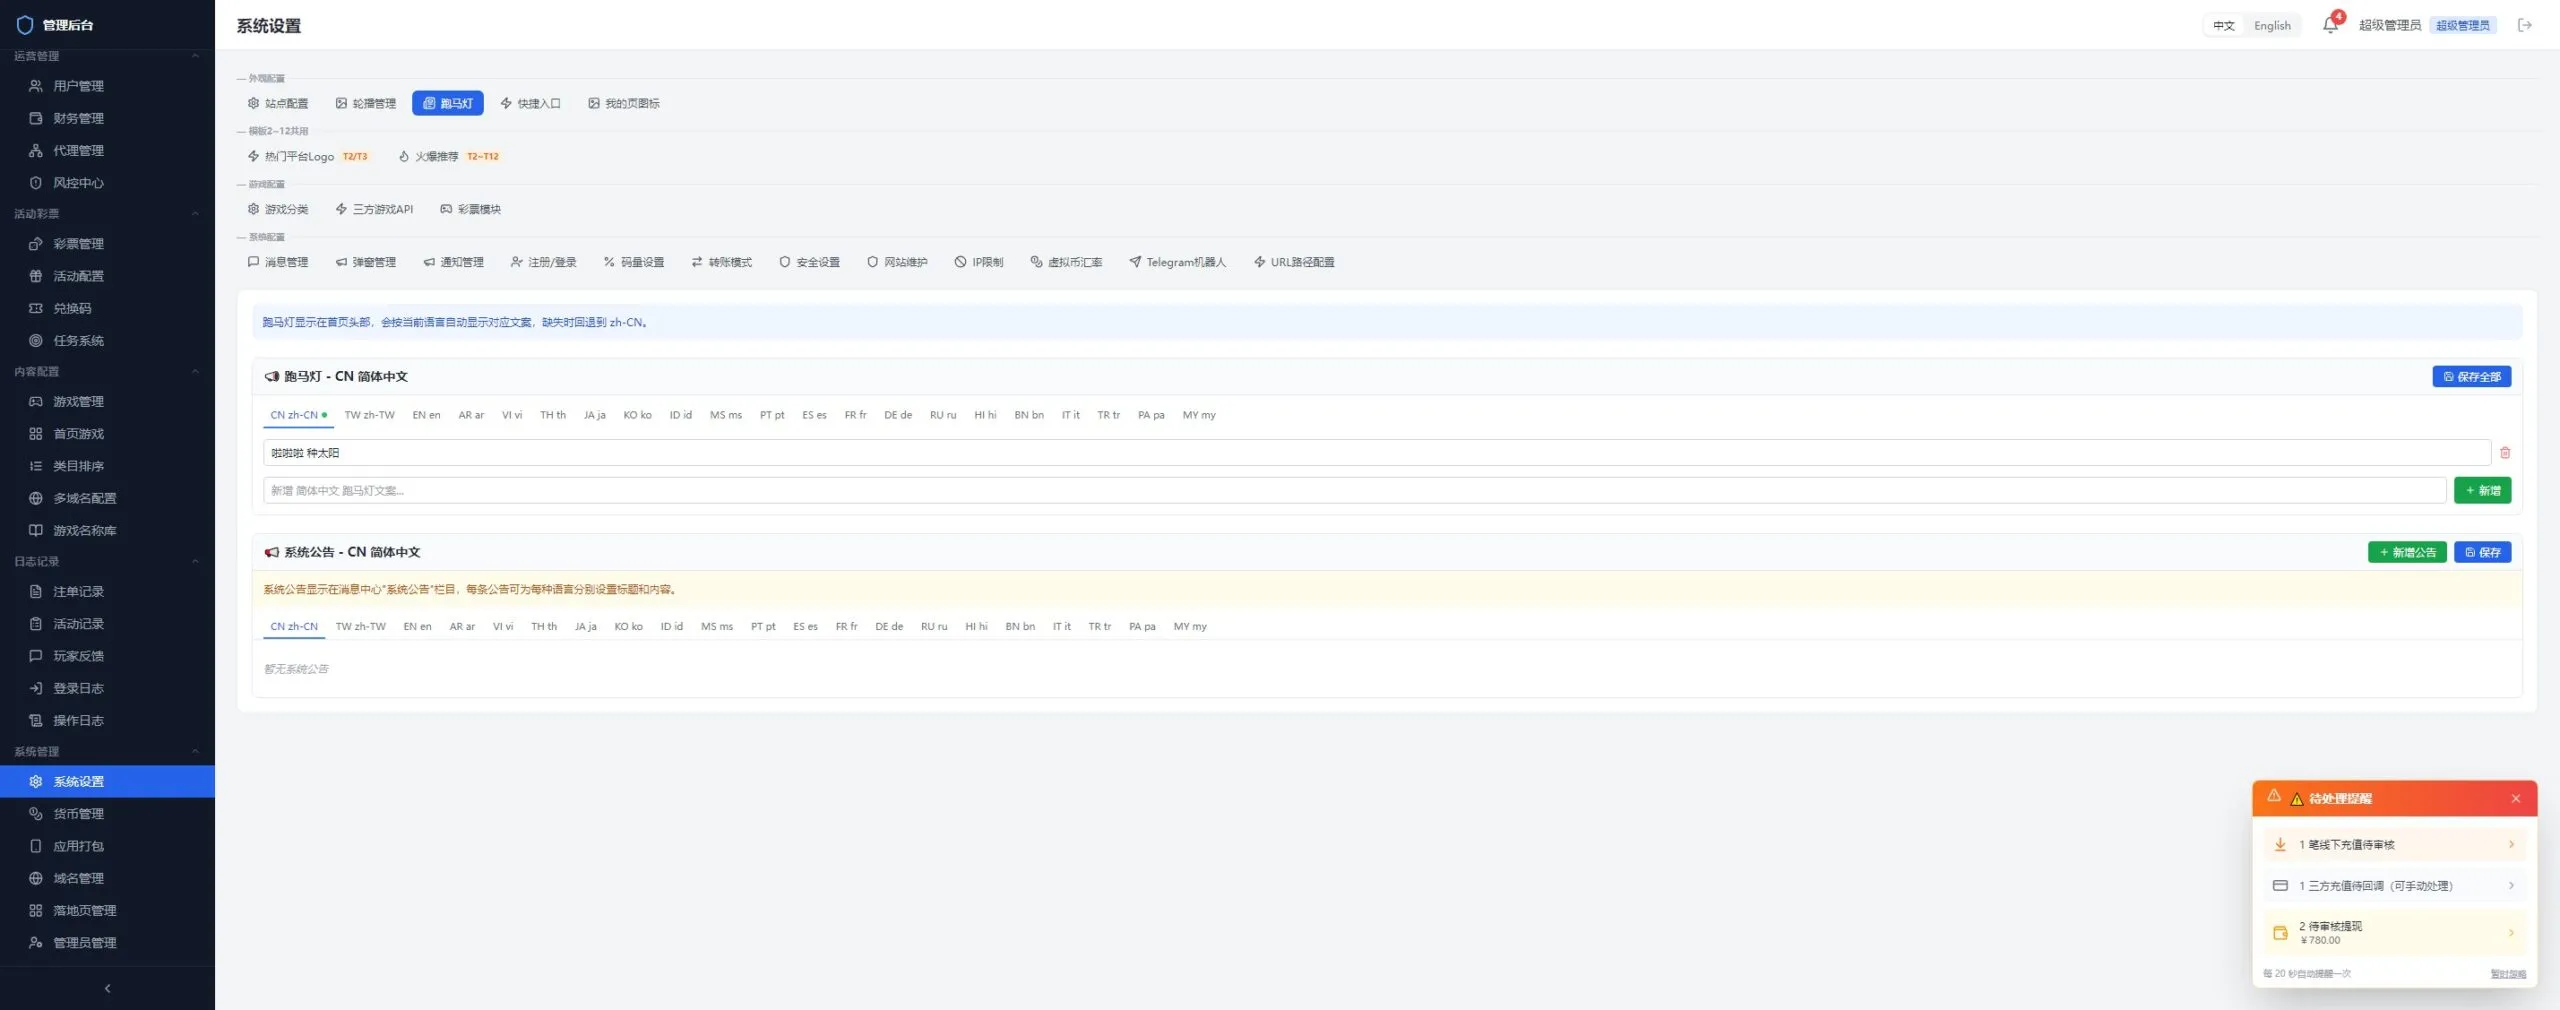
Task: Delete the 啦啦啦 种太阳 marquee entry
Action: point(2505,453)
